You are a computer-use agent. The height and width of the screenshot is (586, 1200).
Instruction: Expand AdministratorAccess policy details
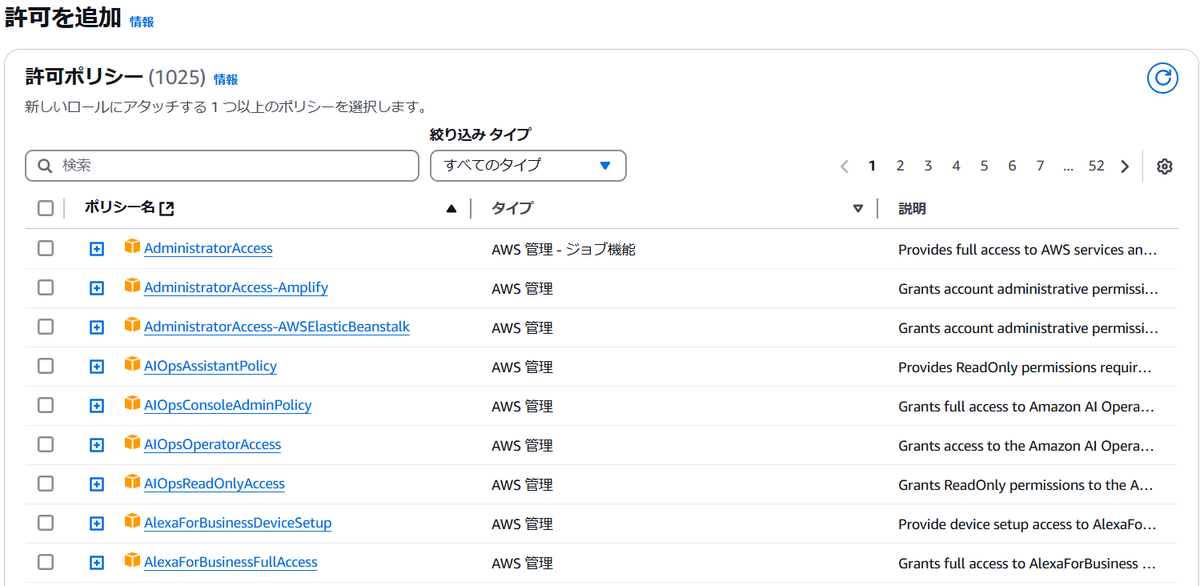click(97, 249)
